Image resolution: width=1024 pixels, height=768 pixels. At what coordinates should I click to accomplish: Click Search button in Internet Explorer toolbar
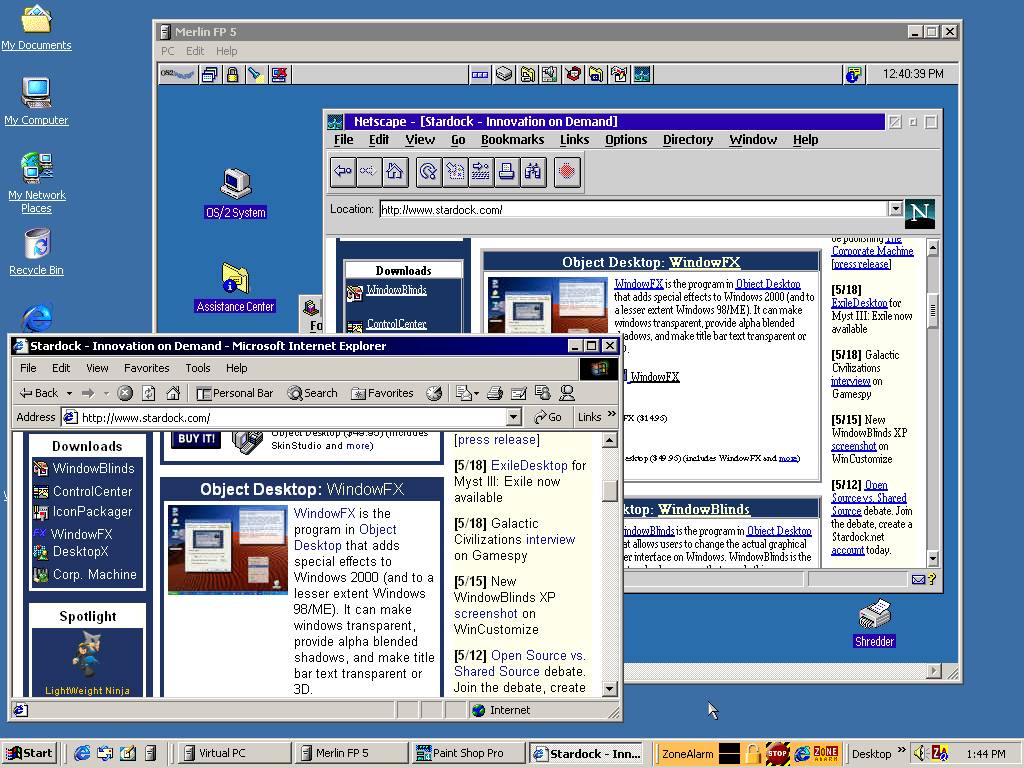(x=313, y=393)
